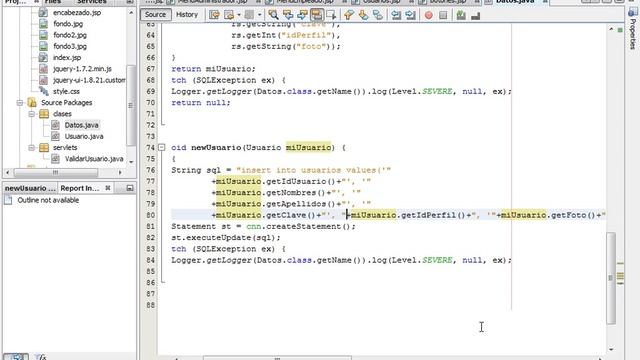
Task: Click the Find Next Occurrence icon
Action: point(302,15)
